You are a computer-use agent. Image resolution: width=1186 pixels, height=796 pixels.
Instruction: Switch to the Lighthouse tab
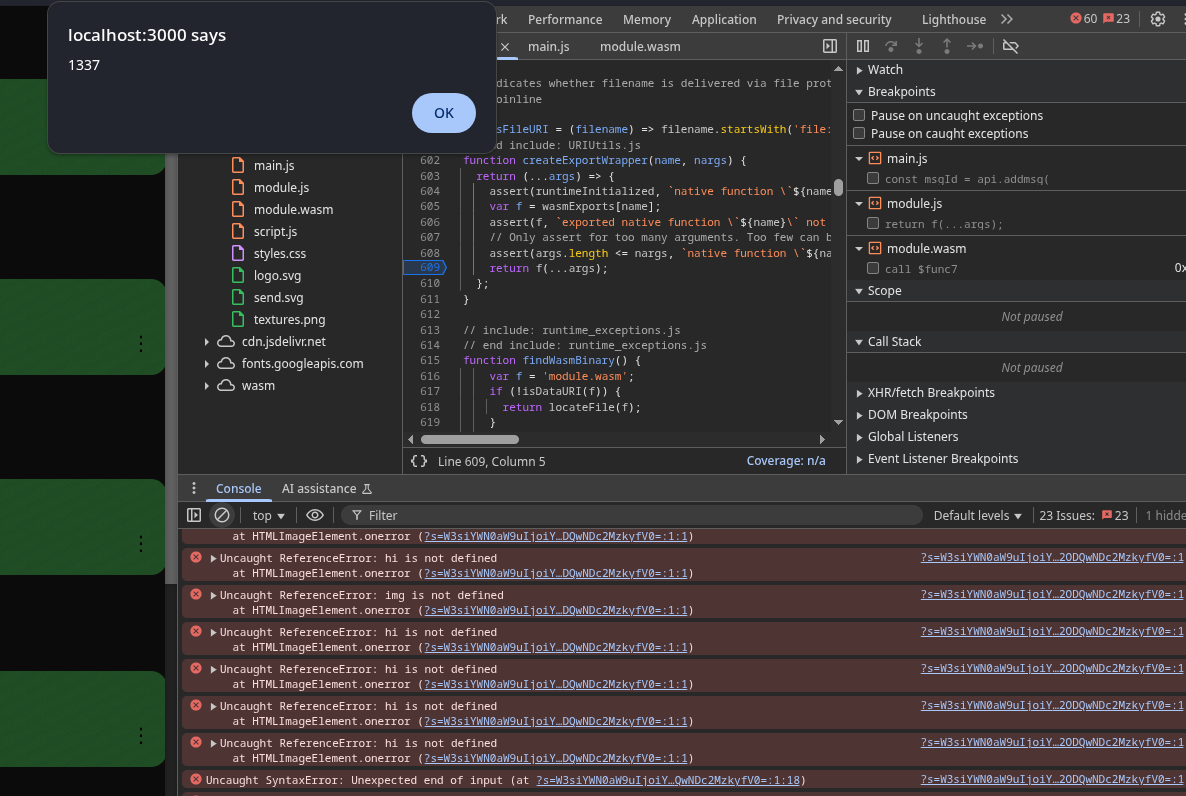pyautogui.click(x=953, y=20)
